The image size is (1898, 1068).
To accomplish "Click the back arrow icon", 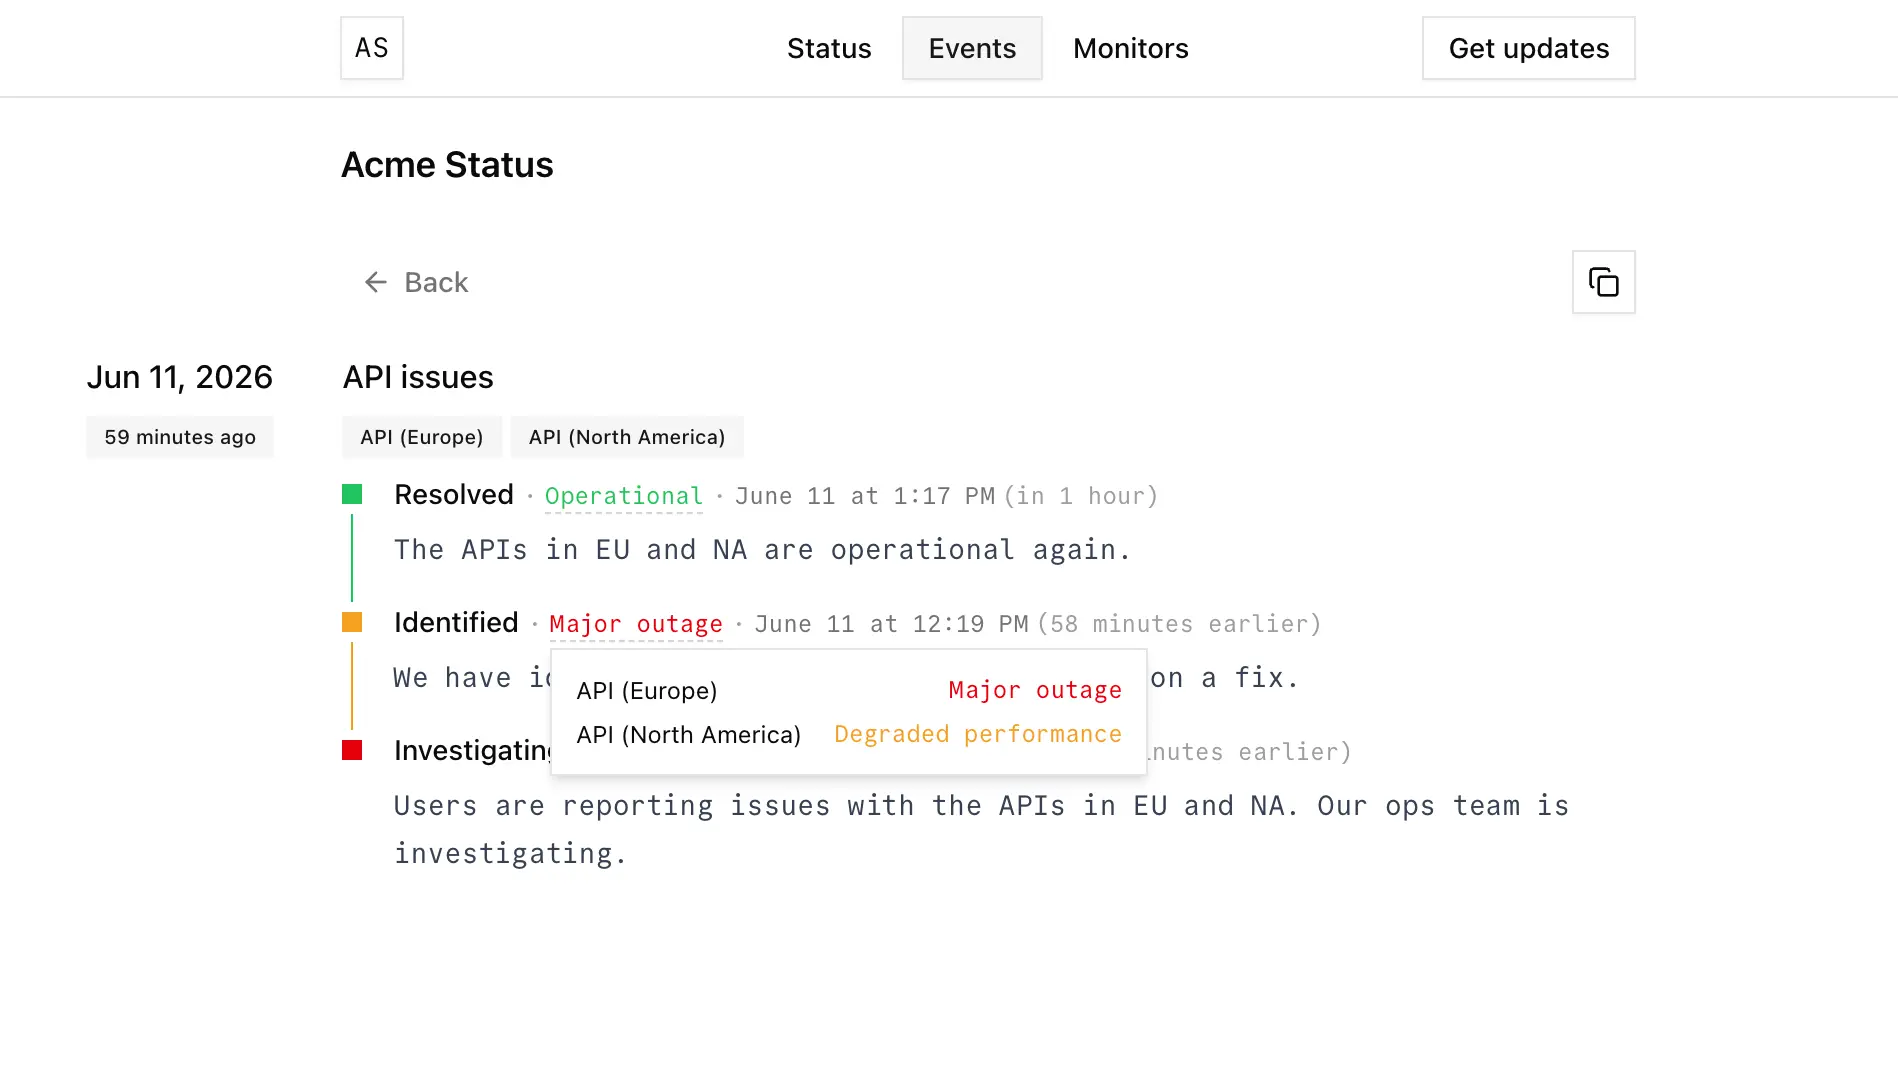I will point(376,282).
